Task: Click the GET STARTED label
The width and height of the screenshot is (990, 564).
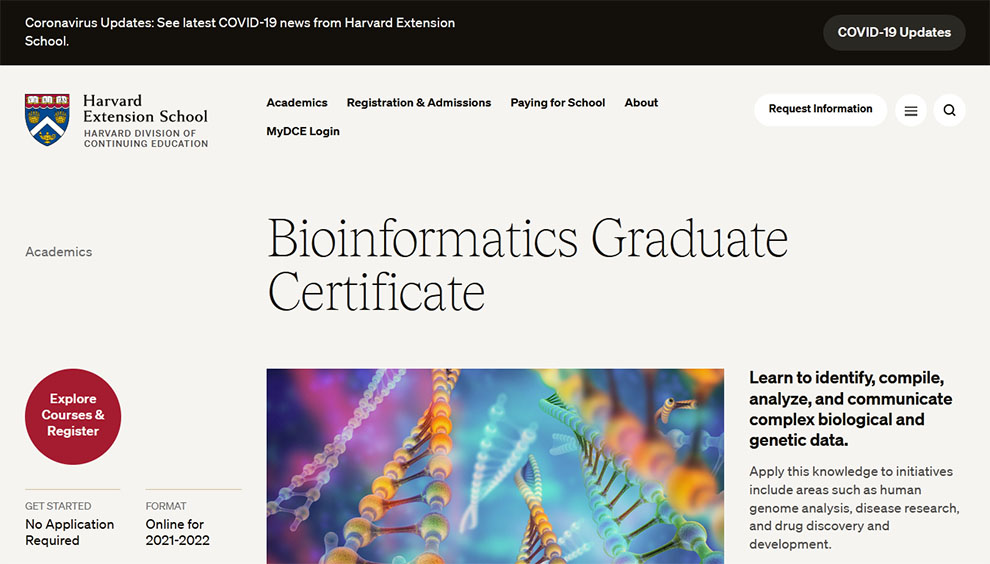Action: 58,506
